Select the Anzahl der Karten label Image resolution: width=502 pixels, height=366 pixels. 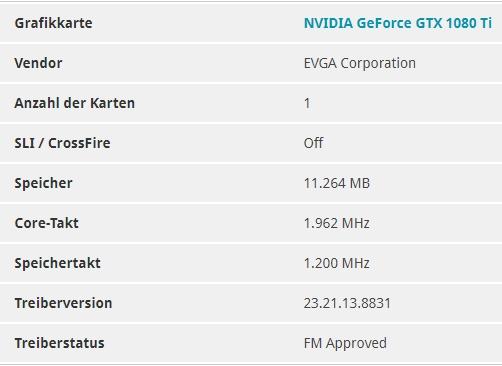pos(75,103)
